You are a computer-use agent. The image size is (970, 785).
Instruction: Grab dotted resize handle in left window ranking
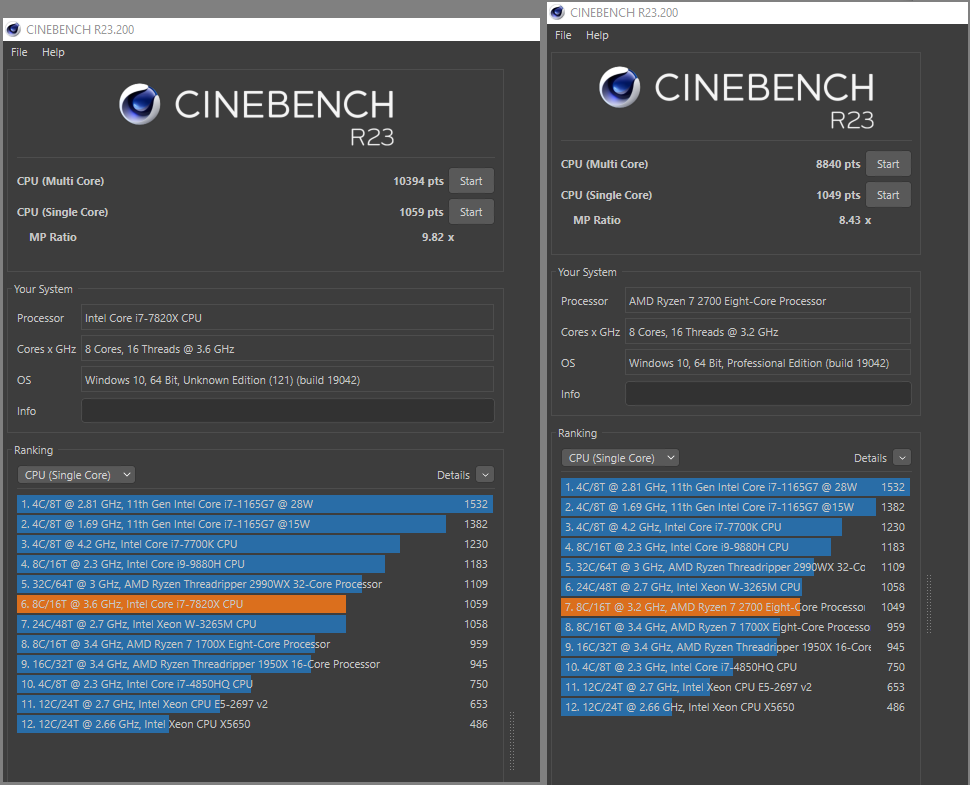pyautogui.click(x=512, y=741)
